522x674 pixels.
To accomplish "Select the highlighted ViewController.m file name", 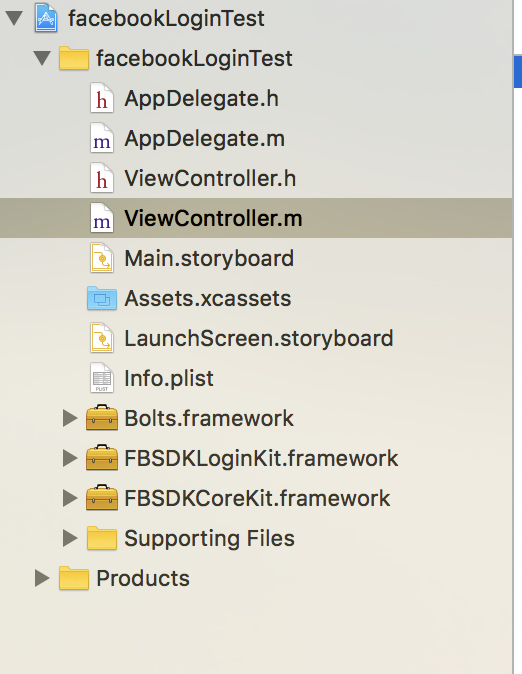I will coord(213,218).
